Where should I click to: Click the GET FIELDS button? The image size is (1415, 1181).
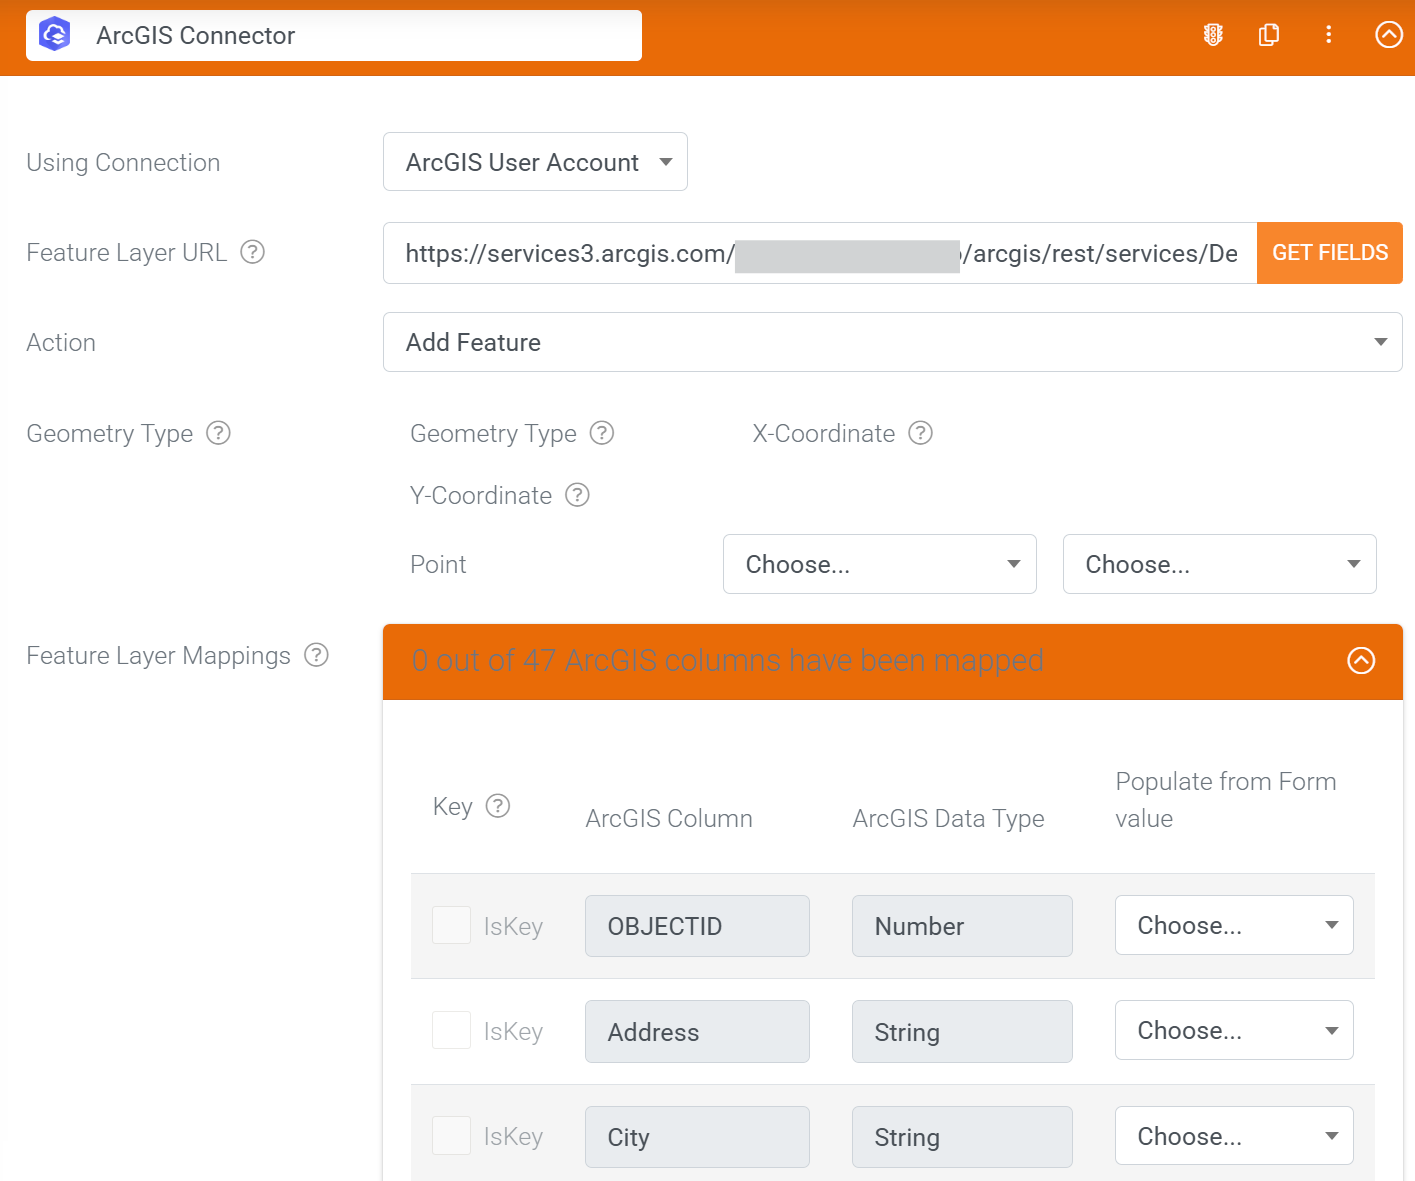(1329, 253)
